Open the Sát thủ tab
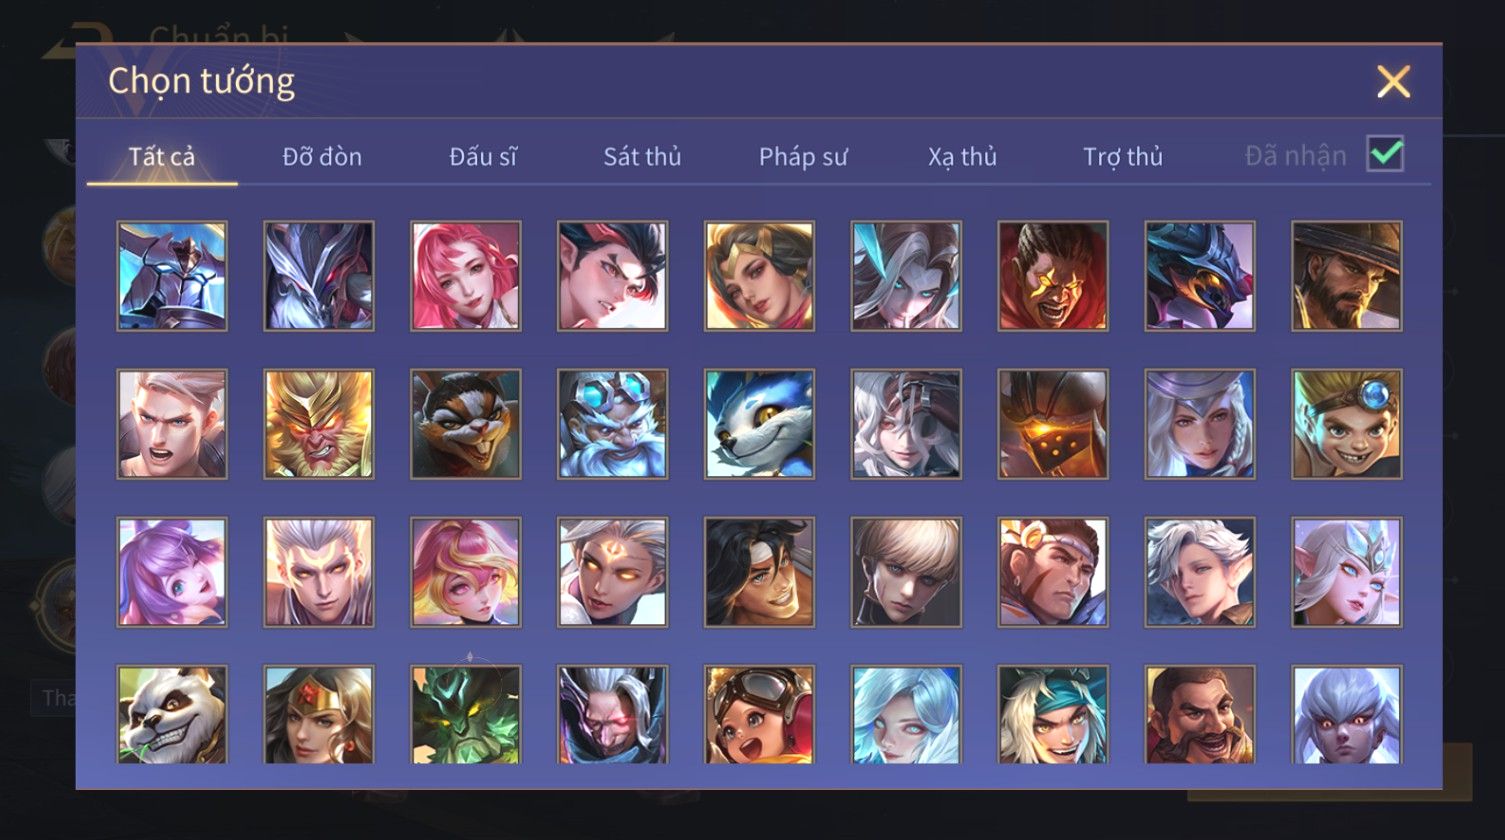1505x840 pixels. tap(642, 157)
